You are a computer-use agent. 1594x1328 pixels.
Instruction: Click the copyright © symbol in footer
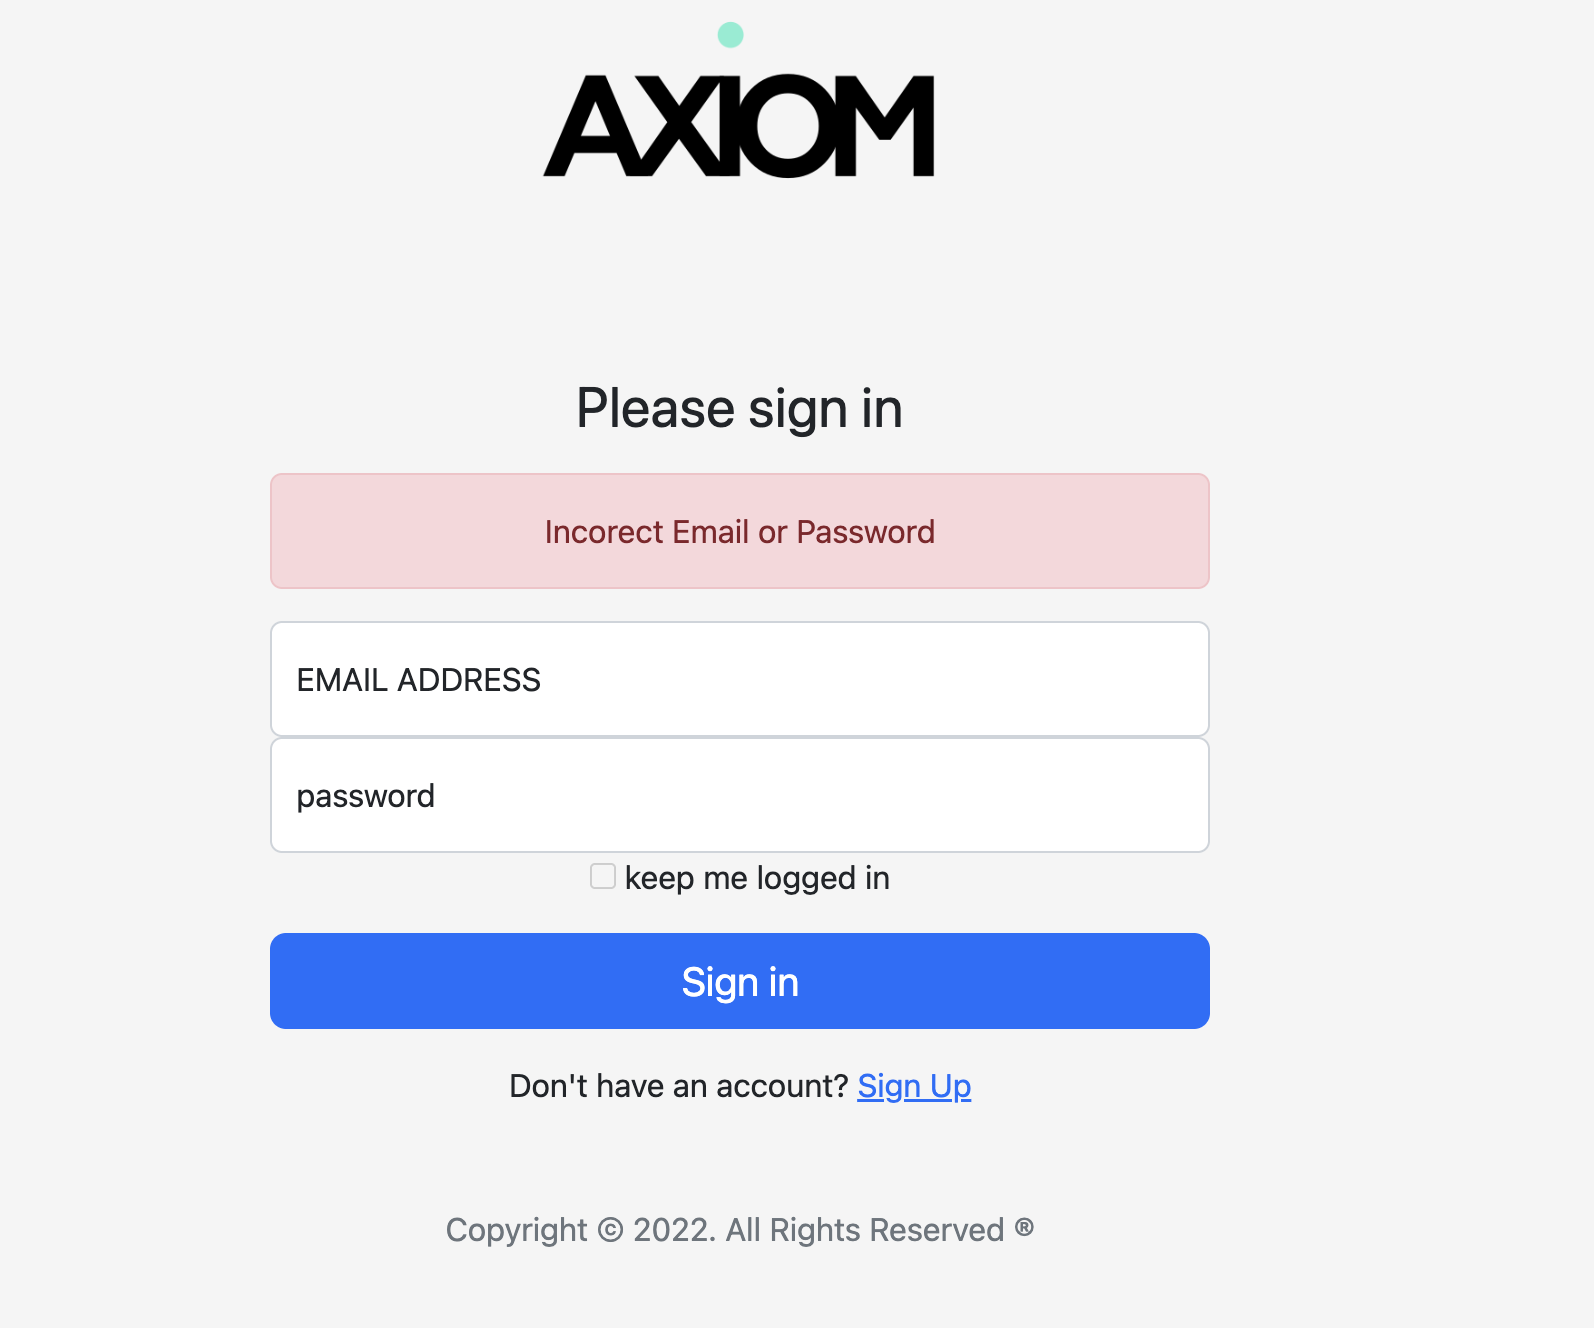coord(610,1230)
